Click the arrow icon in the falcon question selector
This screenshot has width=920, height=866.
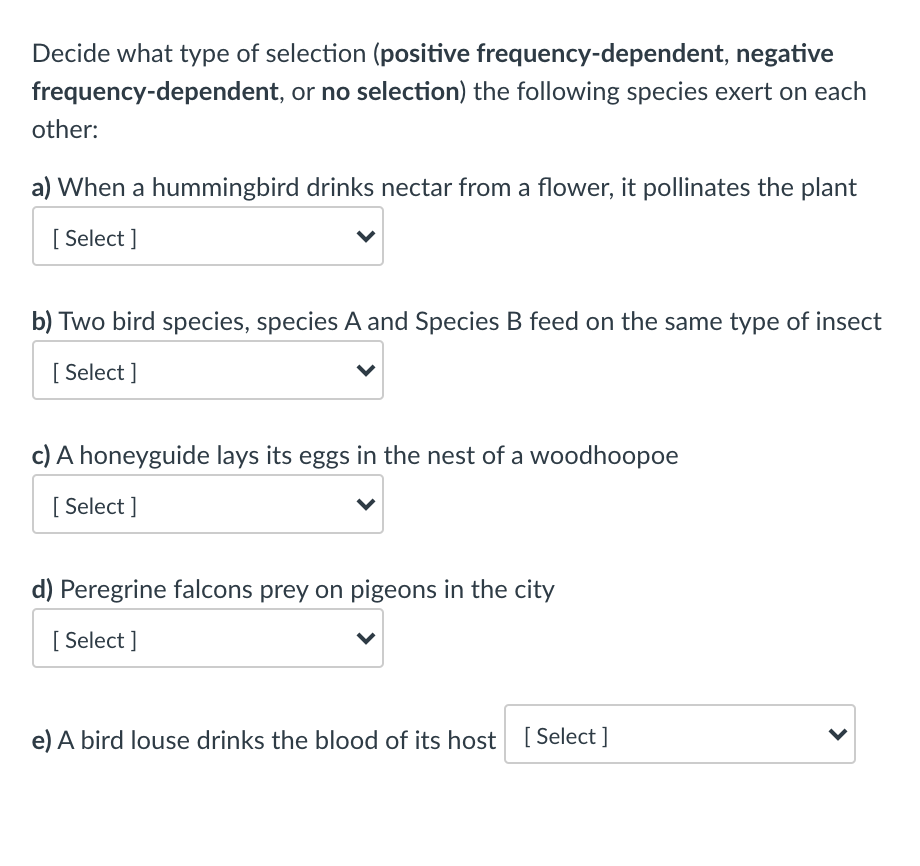(x=366, y=638)
